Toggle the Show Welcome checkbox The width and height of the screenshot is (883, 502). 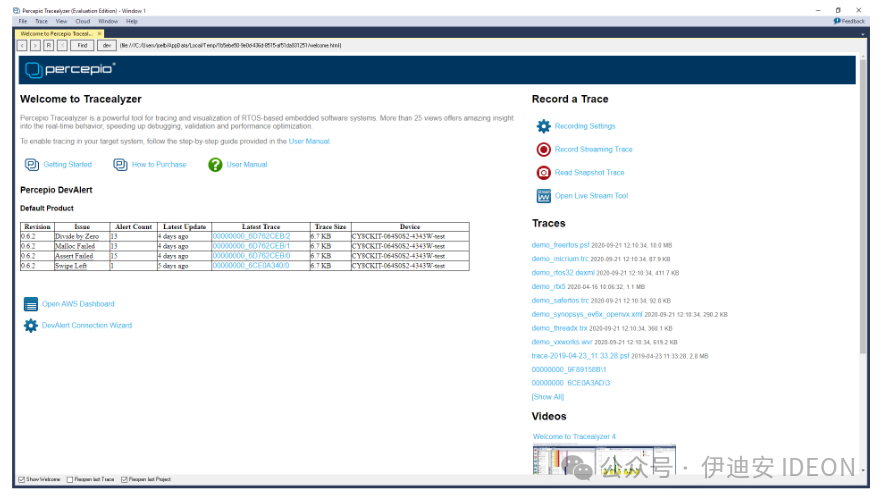tap(21, 479)
